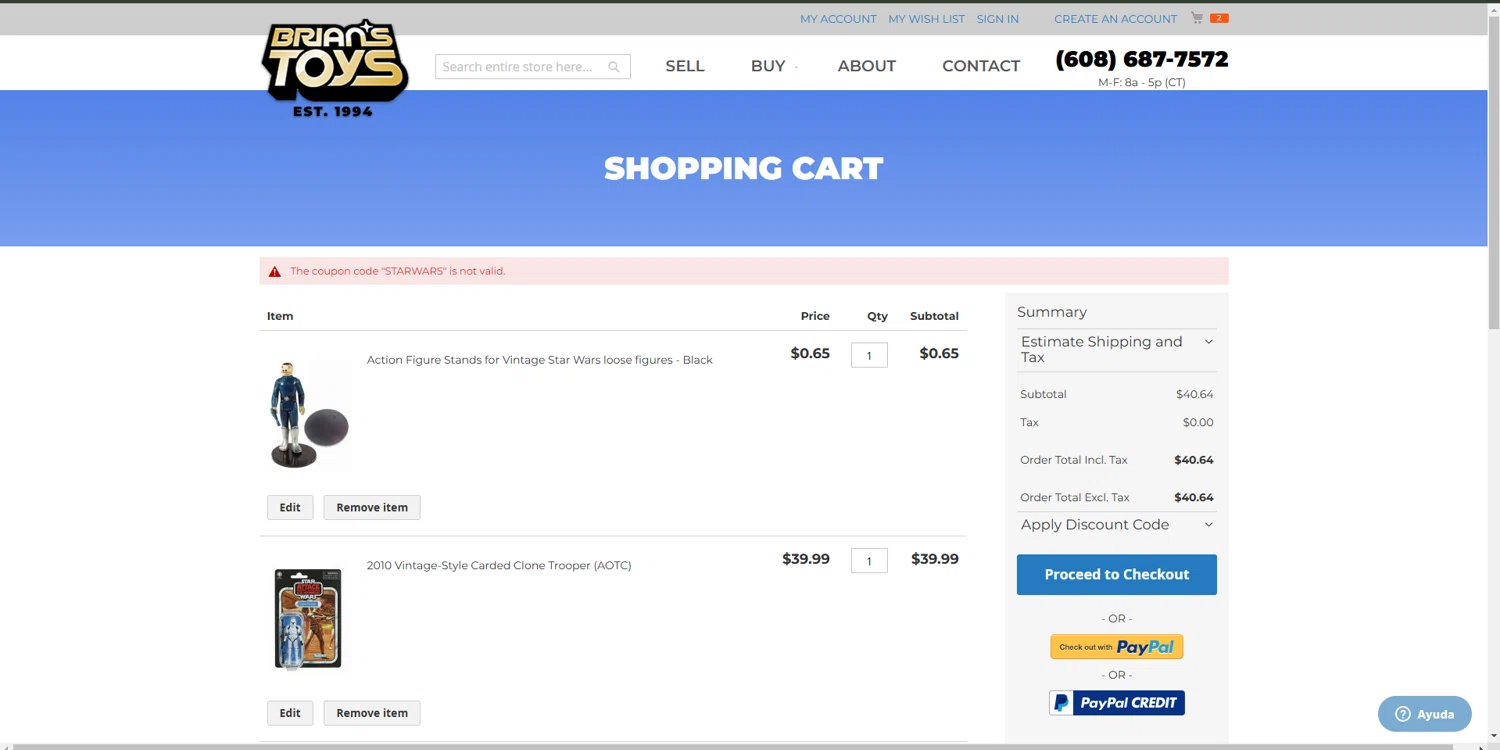Edit the Clone Trooper item

(x=290, y=713)
